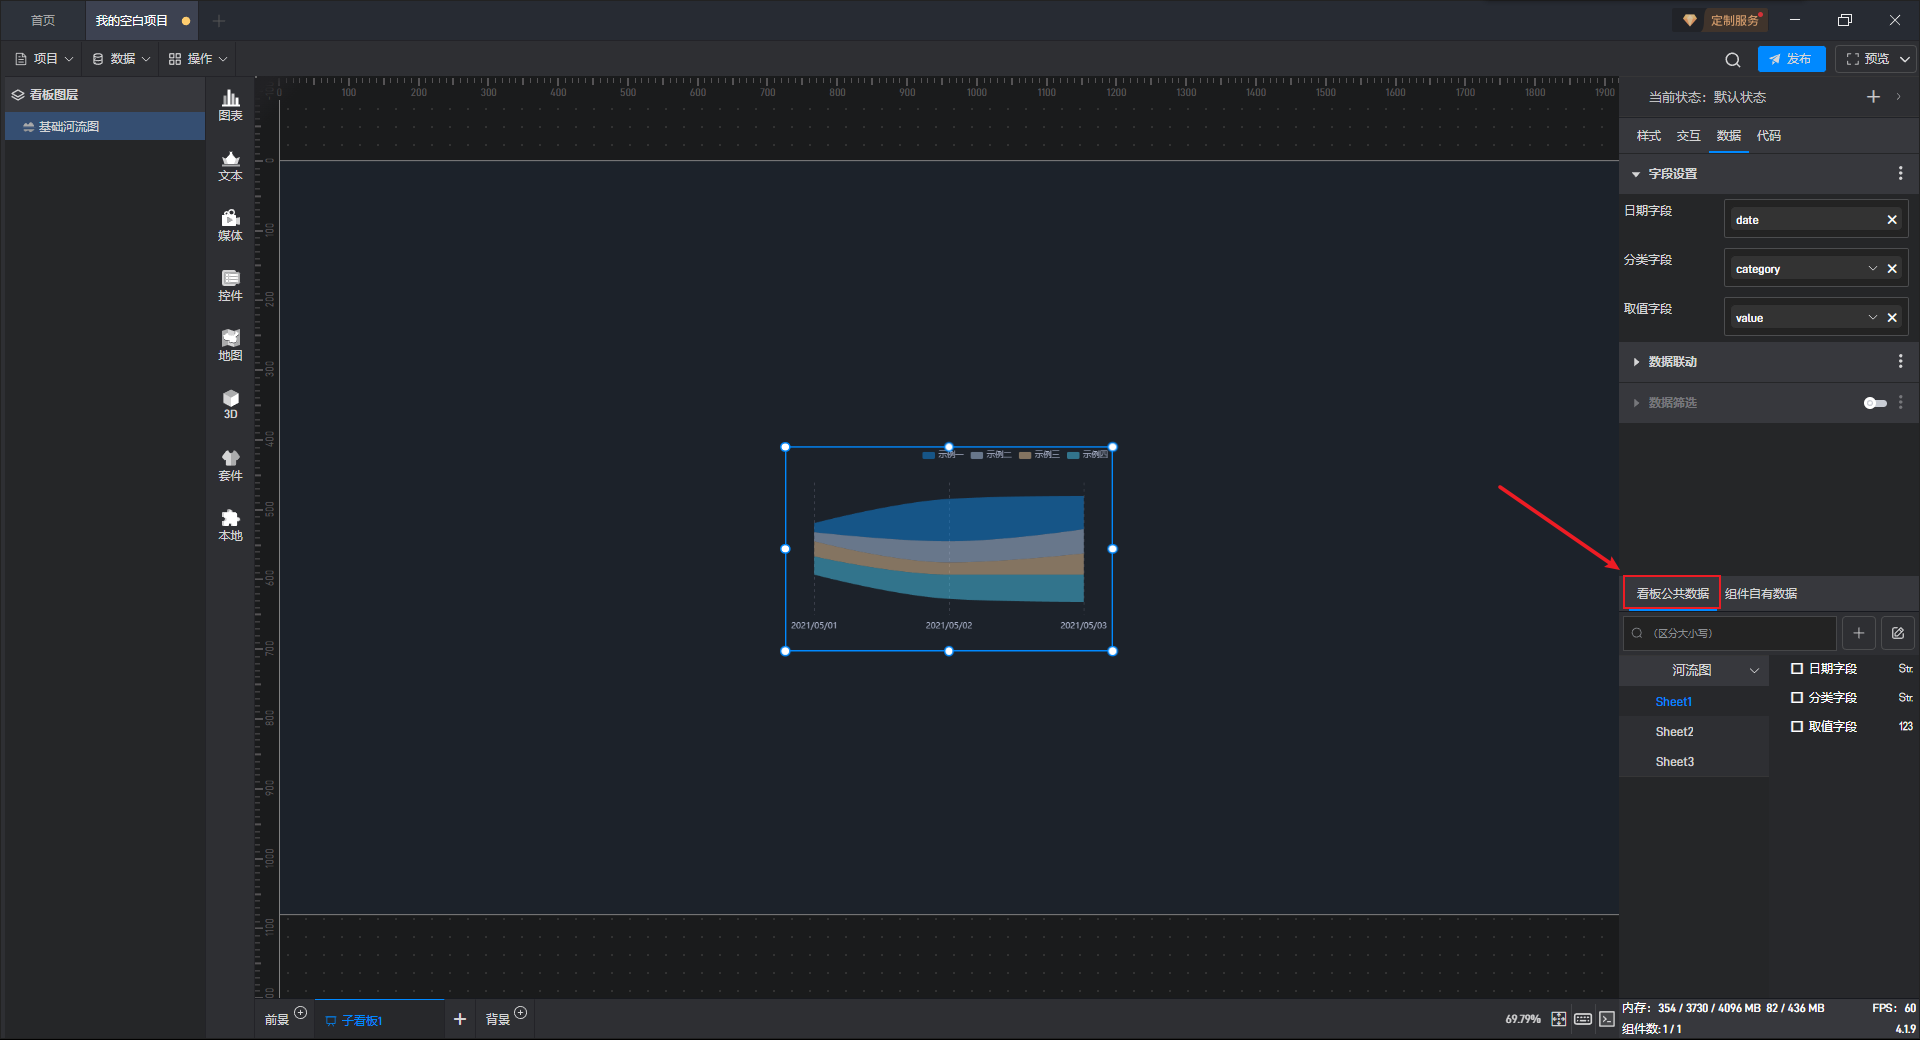Add a foreground layer with circled plus

pyautogui.click(x=300, y=1013)
